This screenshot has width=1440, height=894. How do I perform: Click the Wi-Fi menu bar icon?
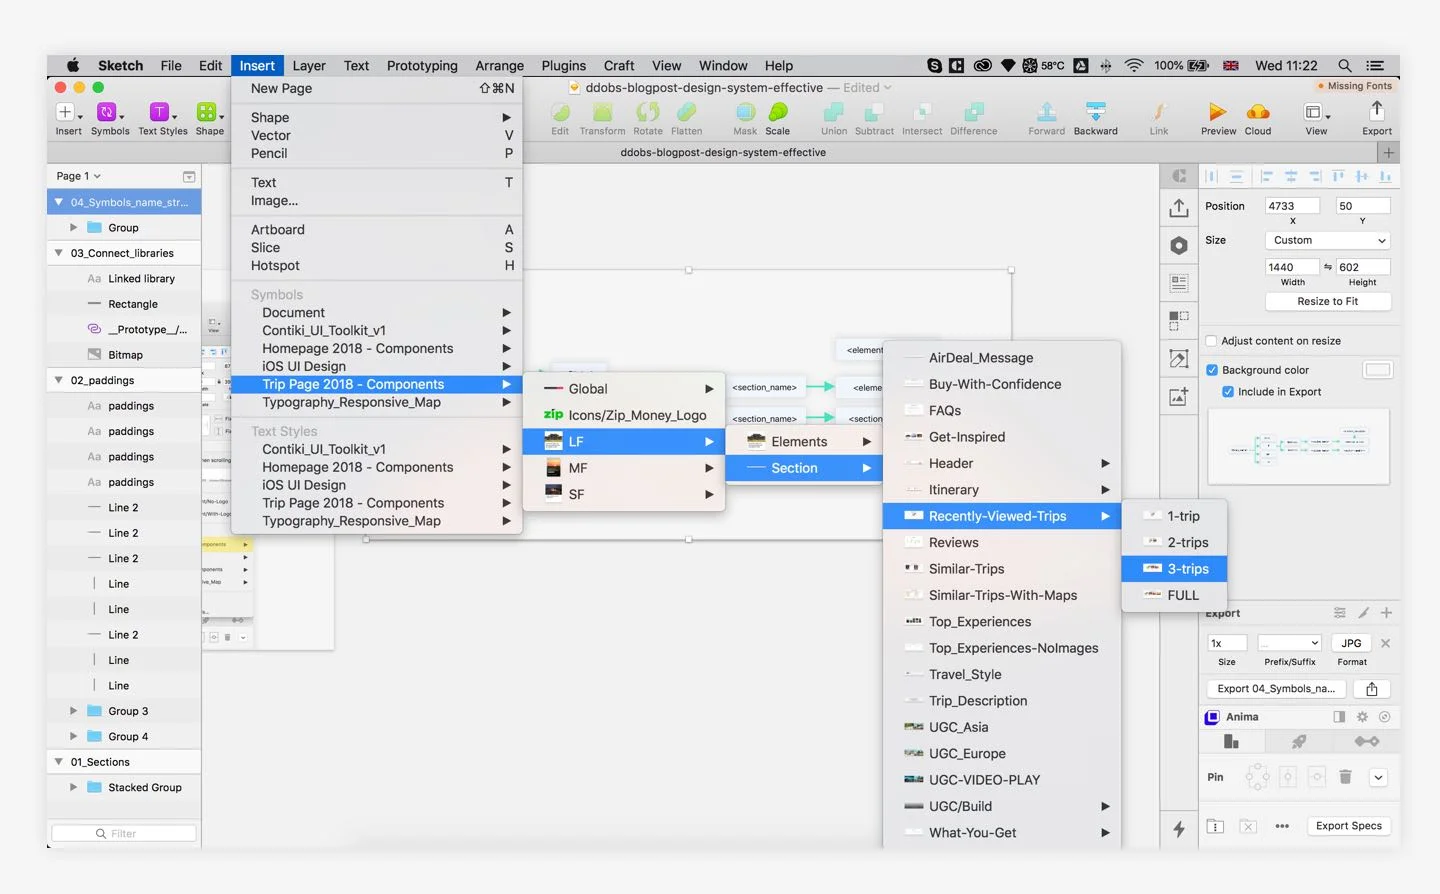pyautogui.click(x=1133, y=66)
